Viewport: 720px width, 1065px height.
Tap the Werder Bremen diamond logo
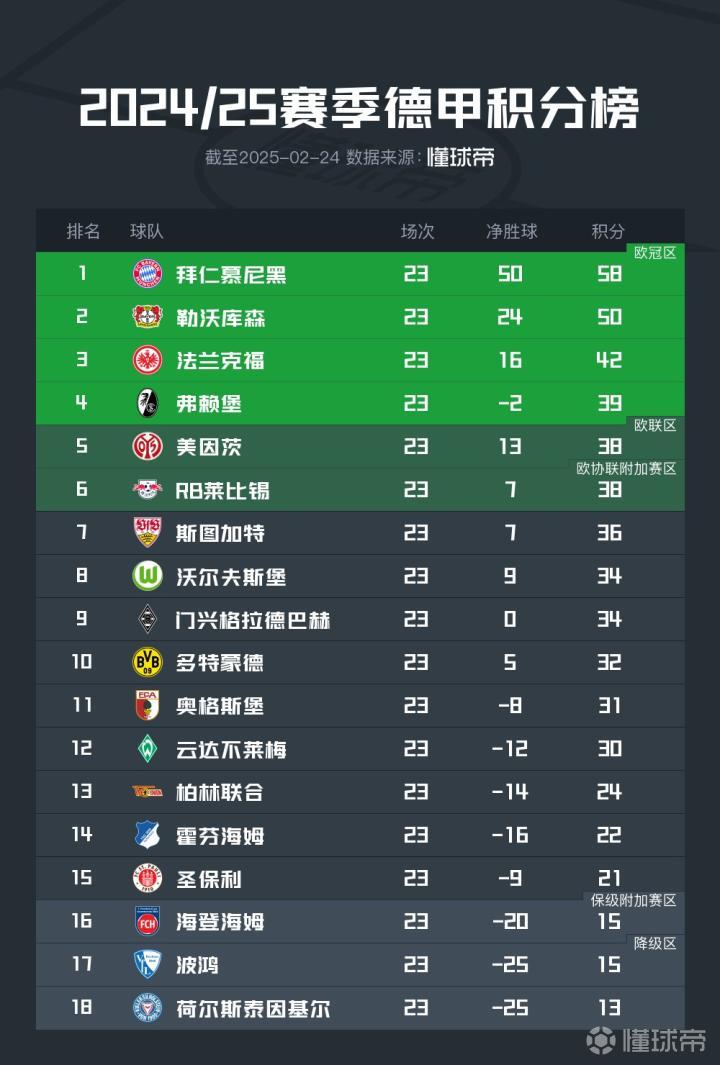(147, 749)
